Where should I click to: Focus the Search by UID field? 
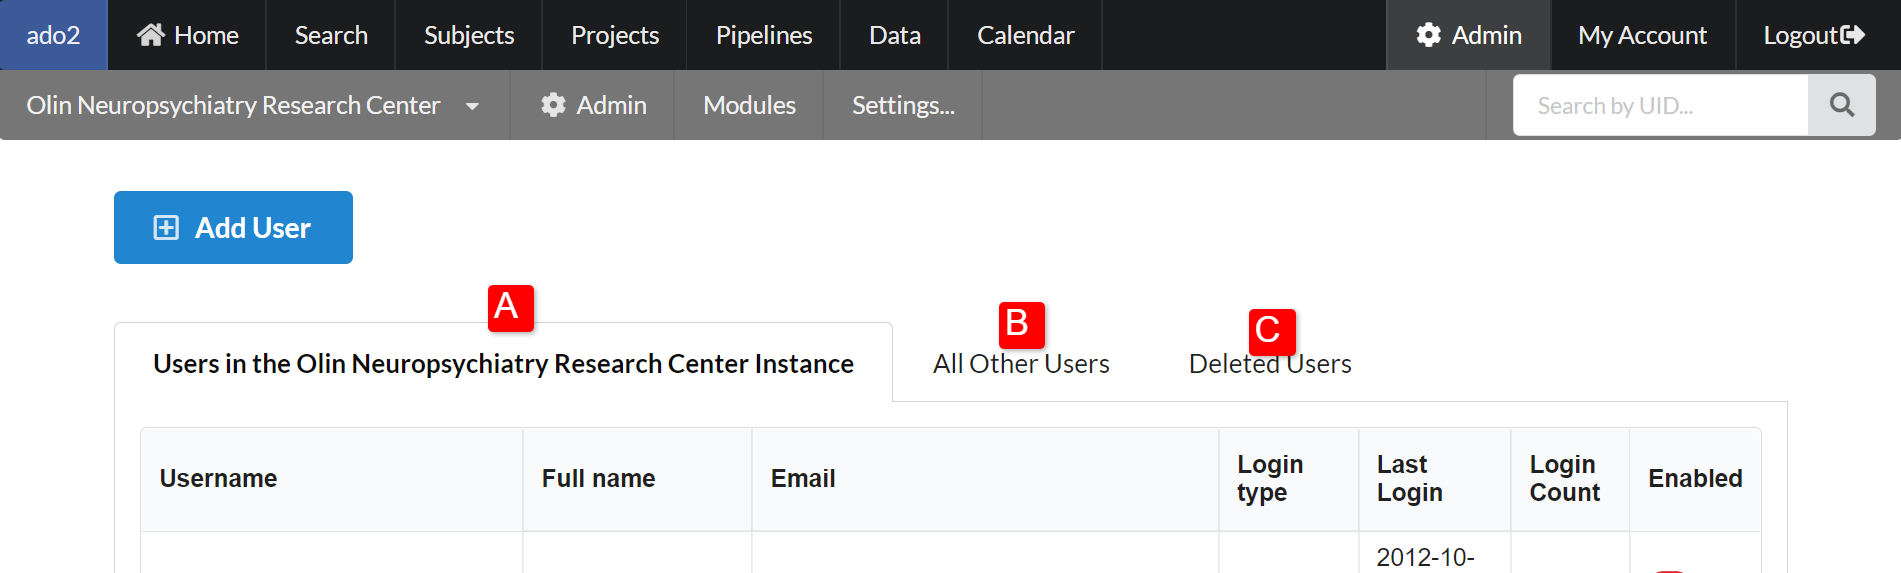[1660, 105]
